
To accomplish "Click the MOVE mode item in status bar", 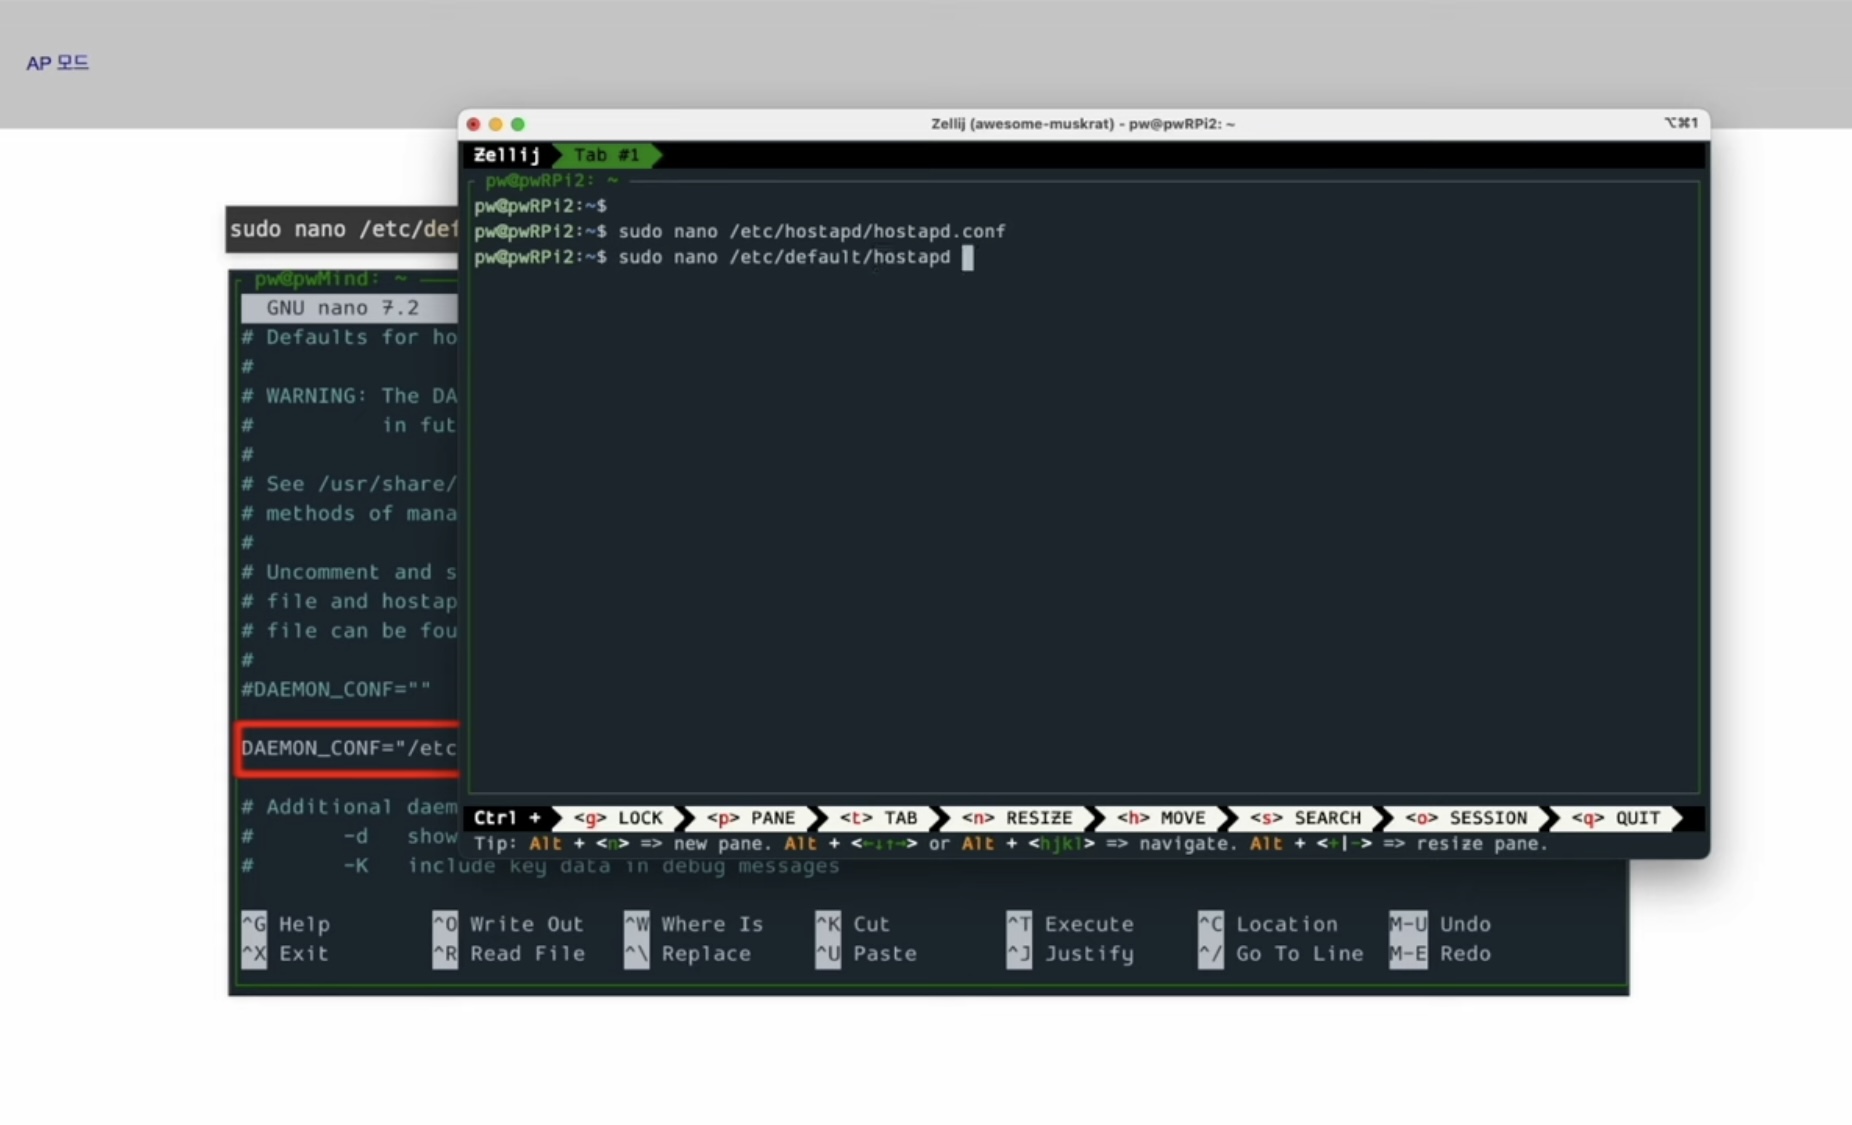I will click(1161, 818).
